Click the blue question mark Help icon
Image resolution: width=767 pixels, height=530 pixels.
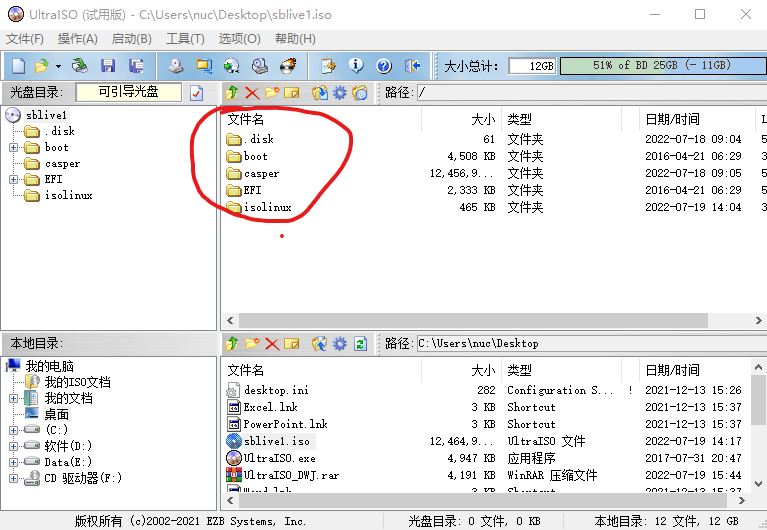point(384,66)
